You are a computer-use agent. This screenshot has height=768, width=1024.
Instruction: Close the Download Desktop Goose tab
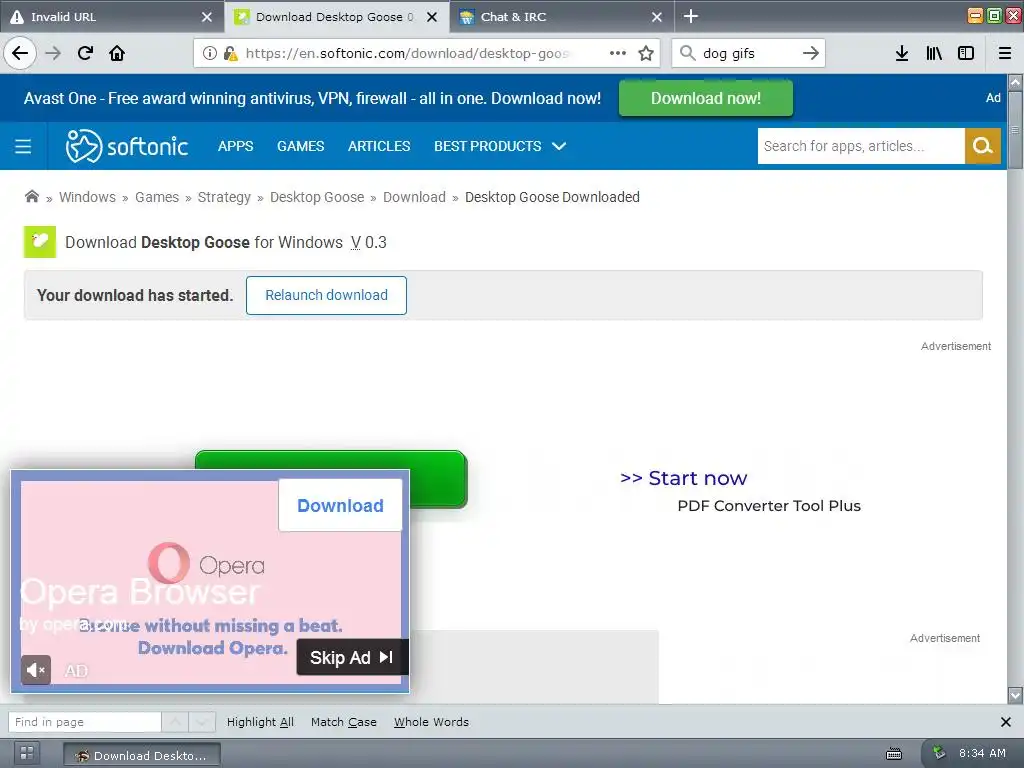(x=432, y=17)
